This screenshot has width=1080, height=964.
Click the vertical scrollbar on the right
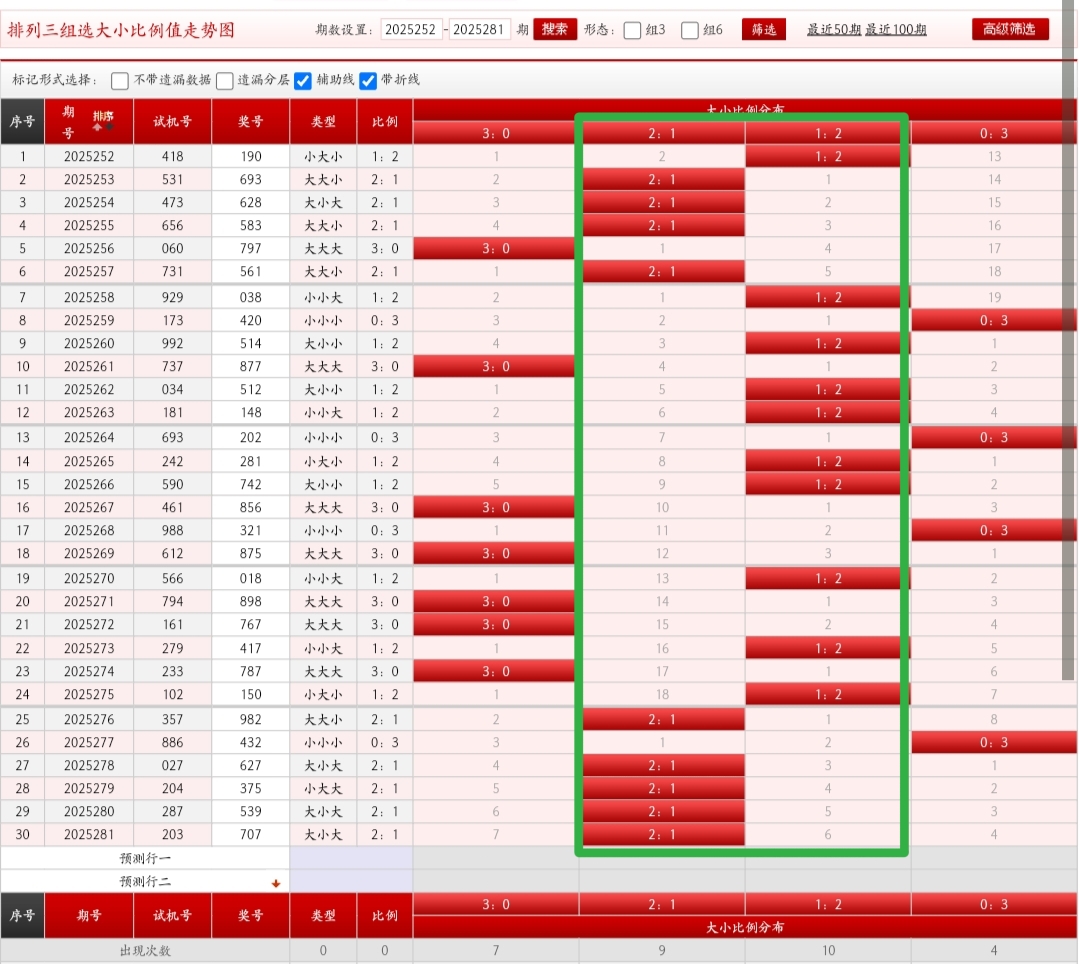(x=1069, y=350)
